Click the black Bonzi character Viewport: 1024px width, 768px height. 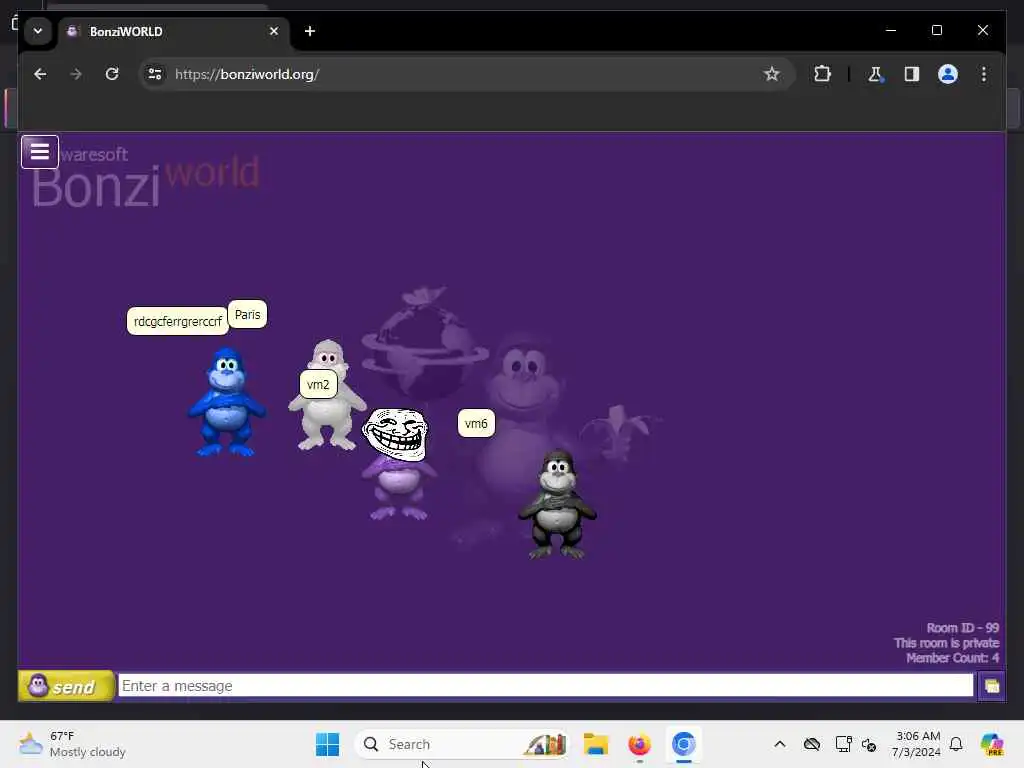click(x=557, y=504)
